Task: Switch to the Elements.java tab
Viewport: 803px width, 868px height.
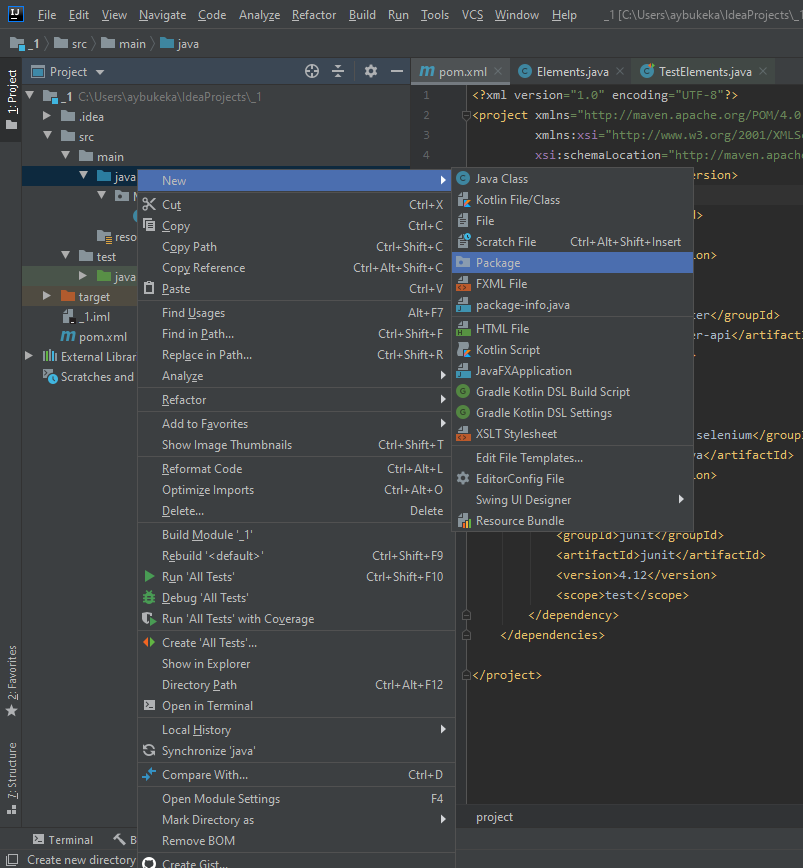Action: tap(572, 71)
